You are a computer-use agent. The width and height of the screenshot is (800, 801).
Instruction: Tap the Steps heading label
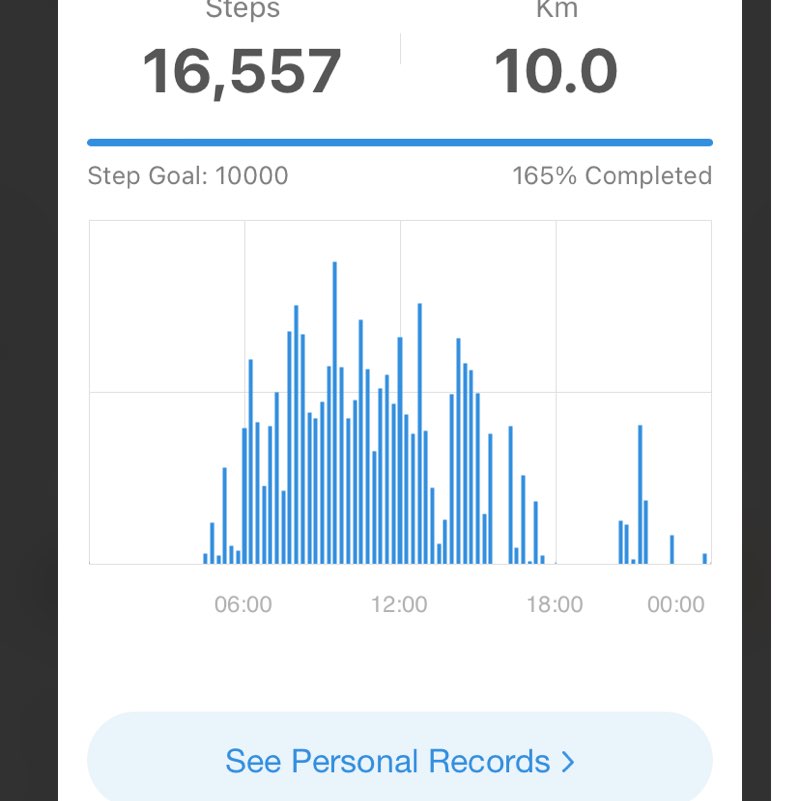pyautogui.click(x=242, y=12)
